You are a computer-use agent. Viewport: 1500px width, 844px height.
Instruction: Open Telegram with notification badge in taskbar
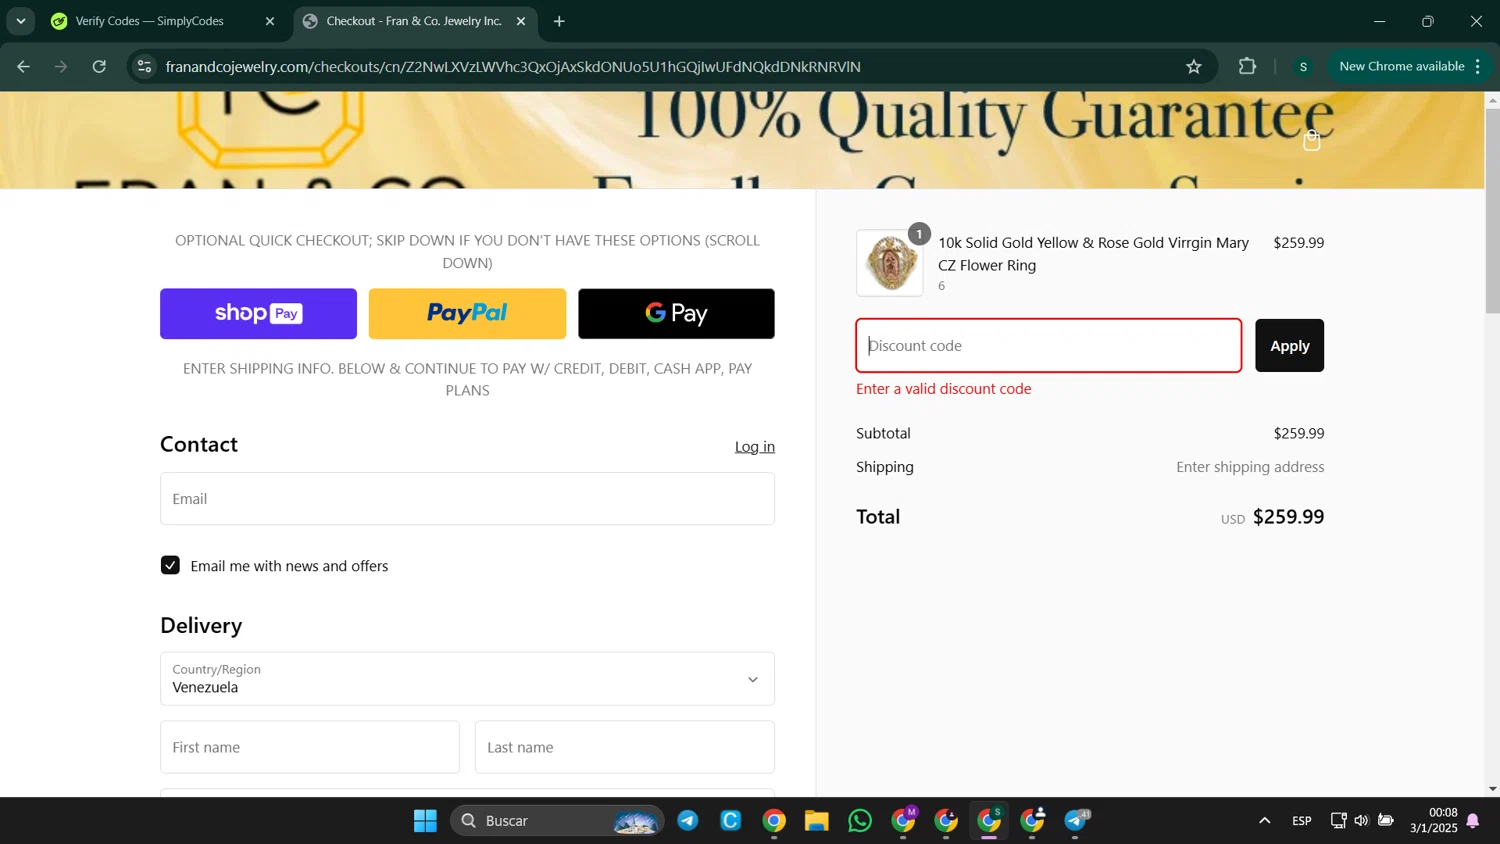pyautogui.click(x=1076, y=821)
